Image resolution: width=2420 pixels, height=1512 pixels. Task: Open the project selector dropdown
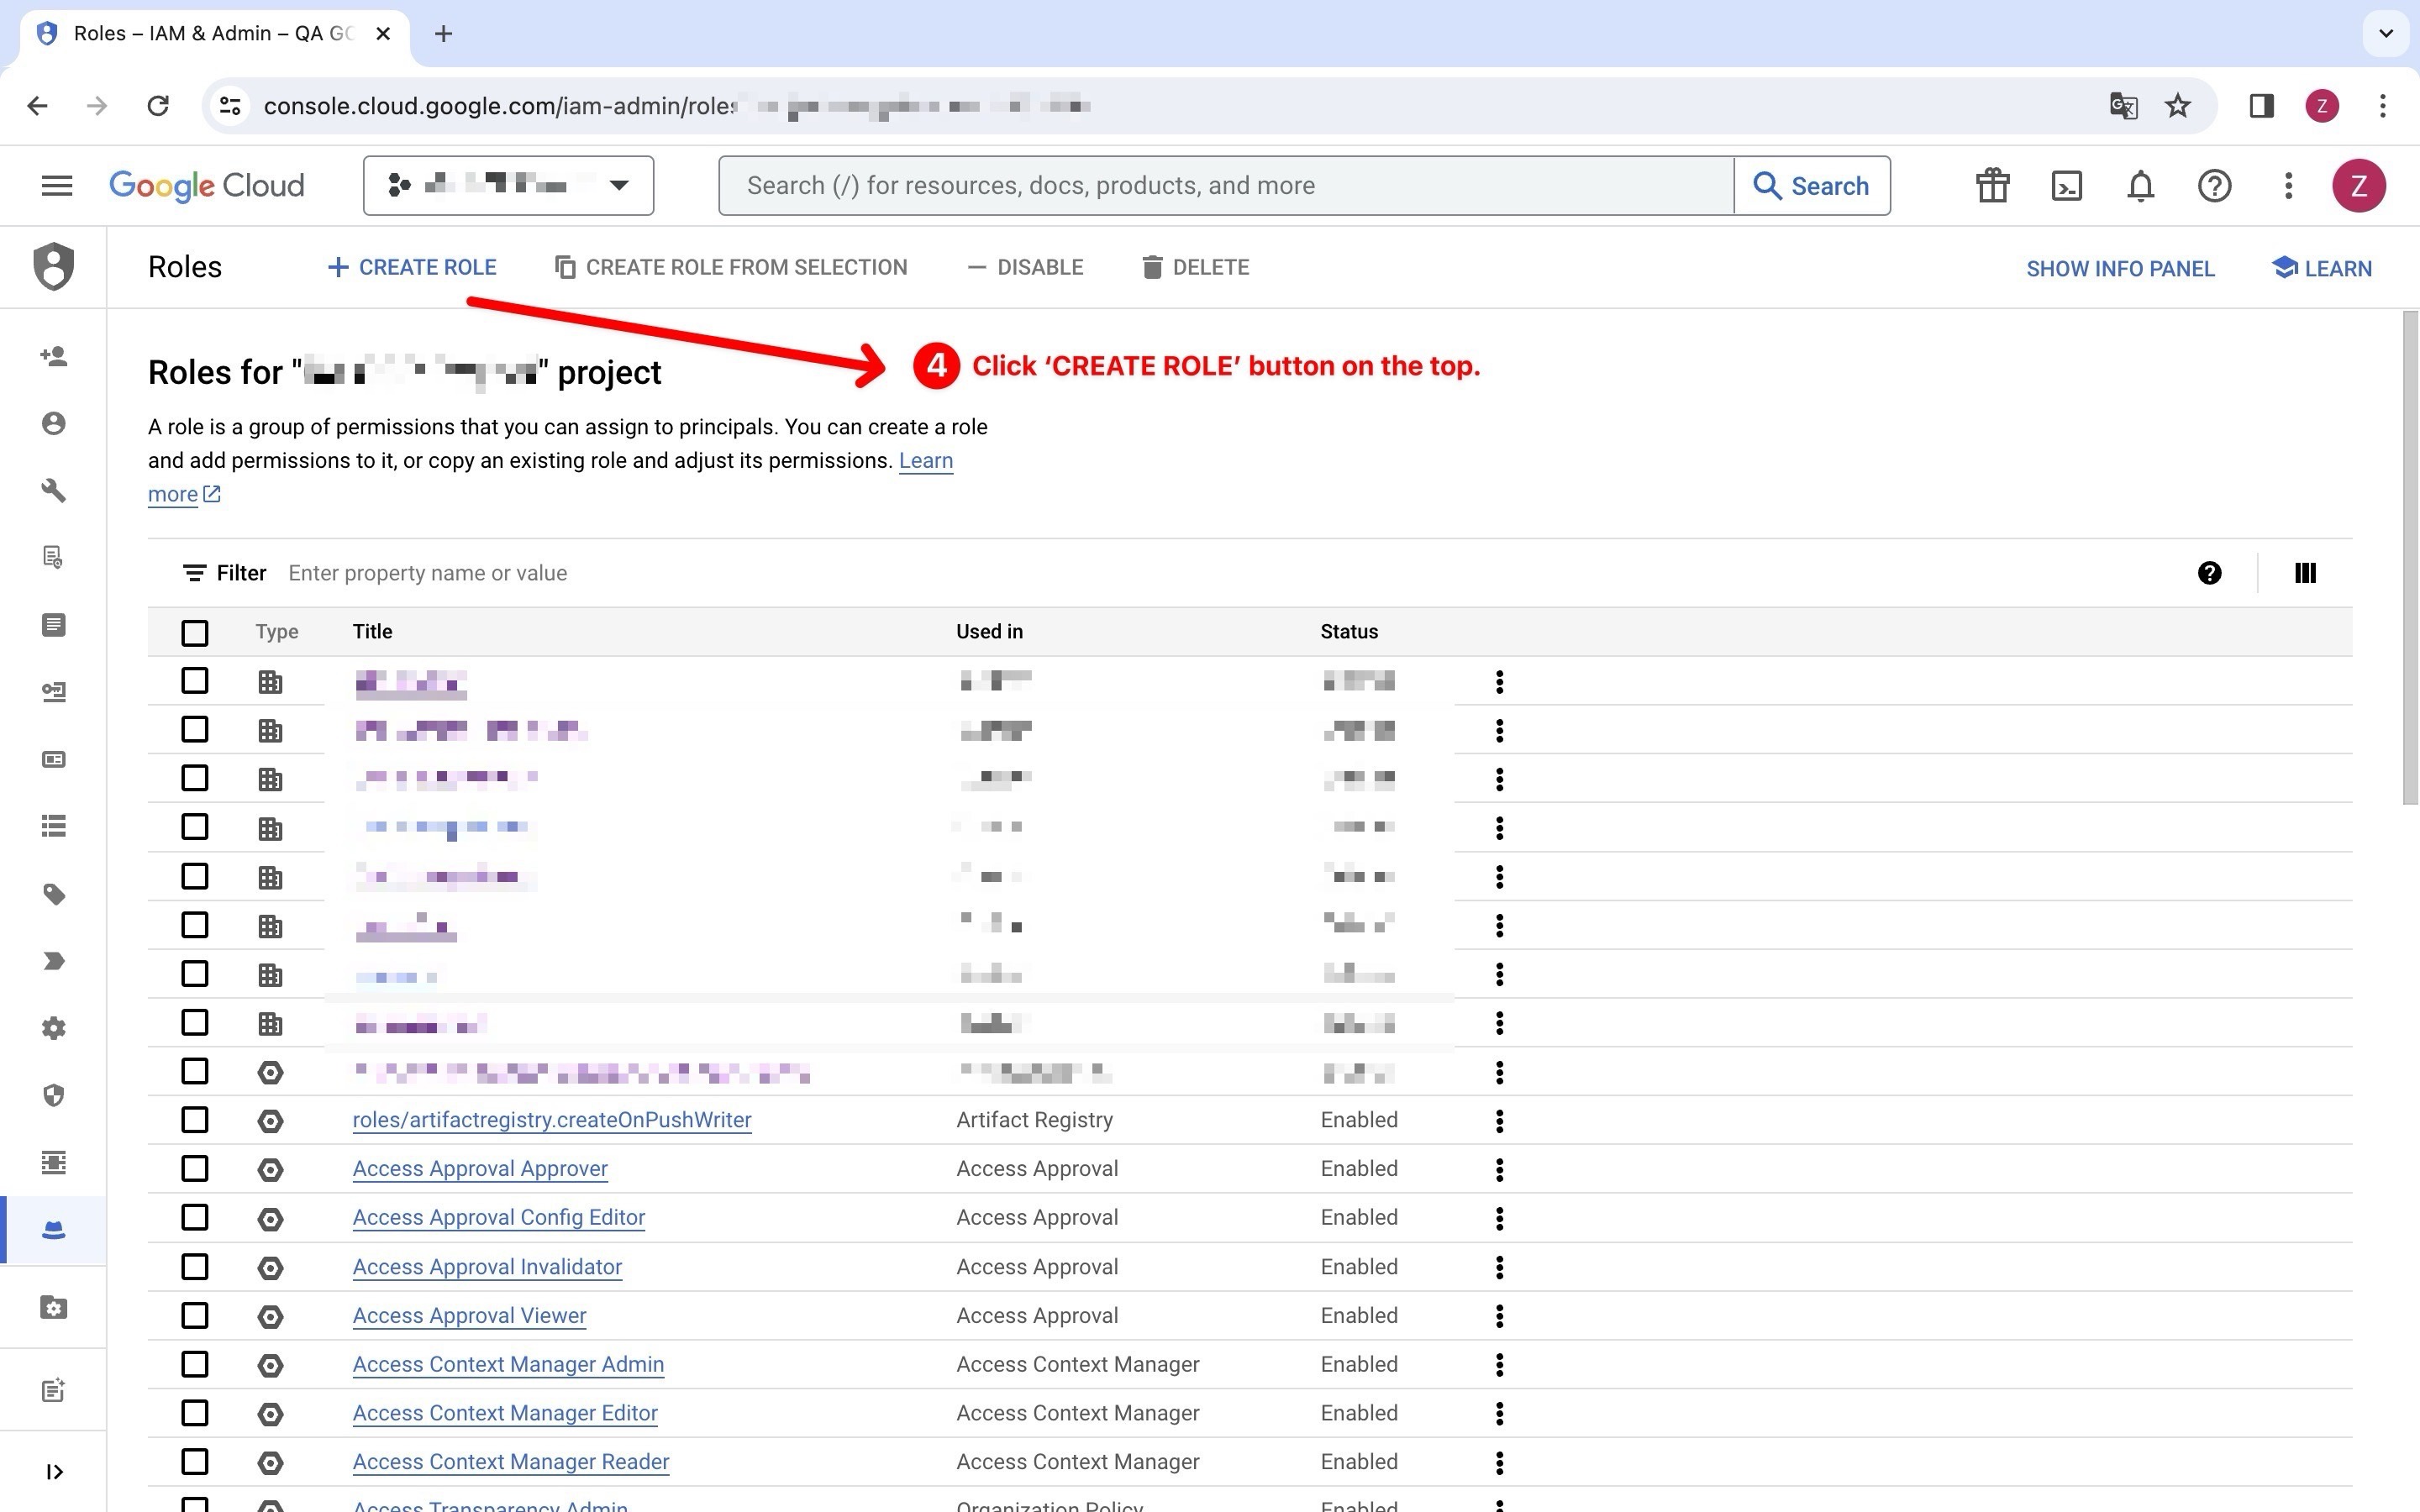508,185
